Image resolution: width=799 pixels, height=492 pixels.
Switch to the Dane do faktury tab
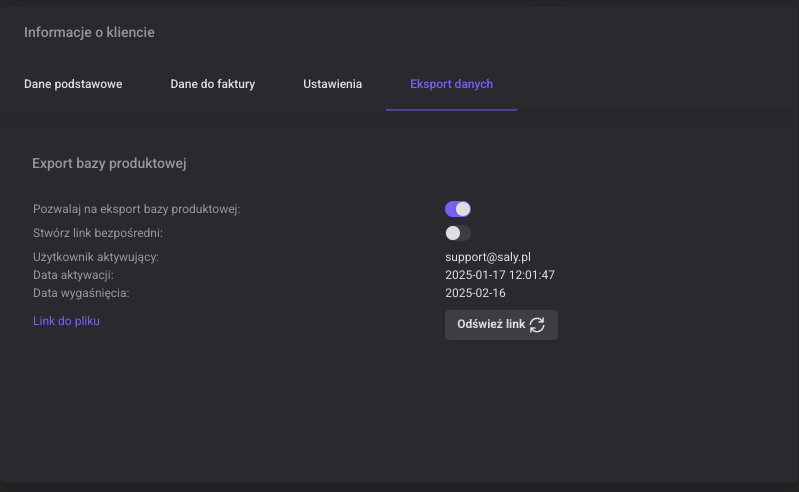point(213,84)
